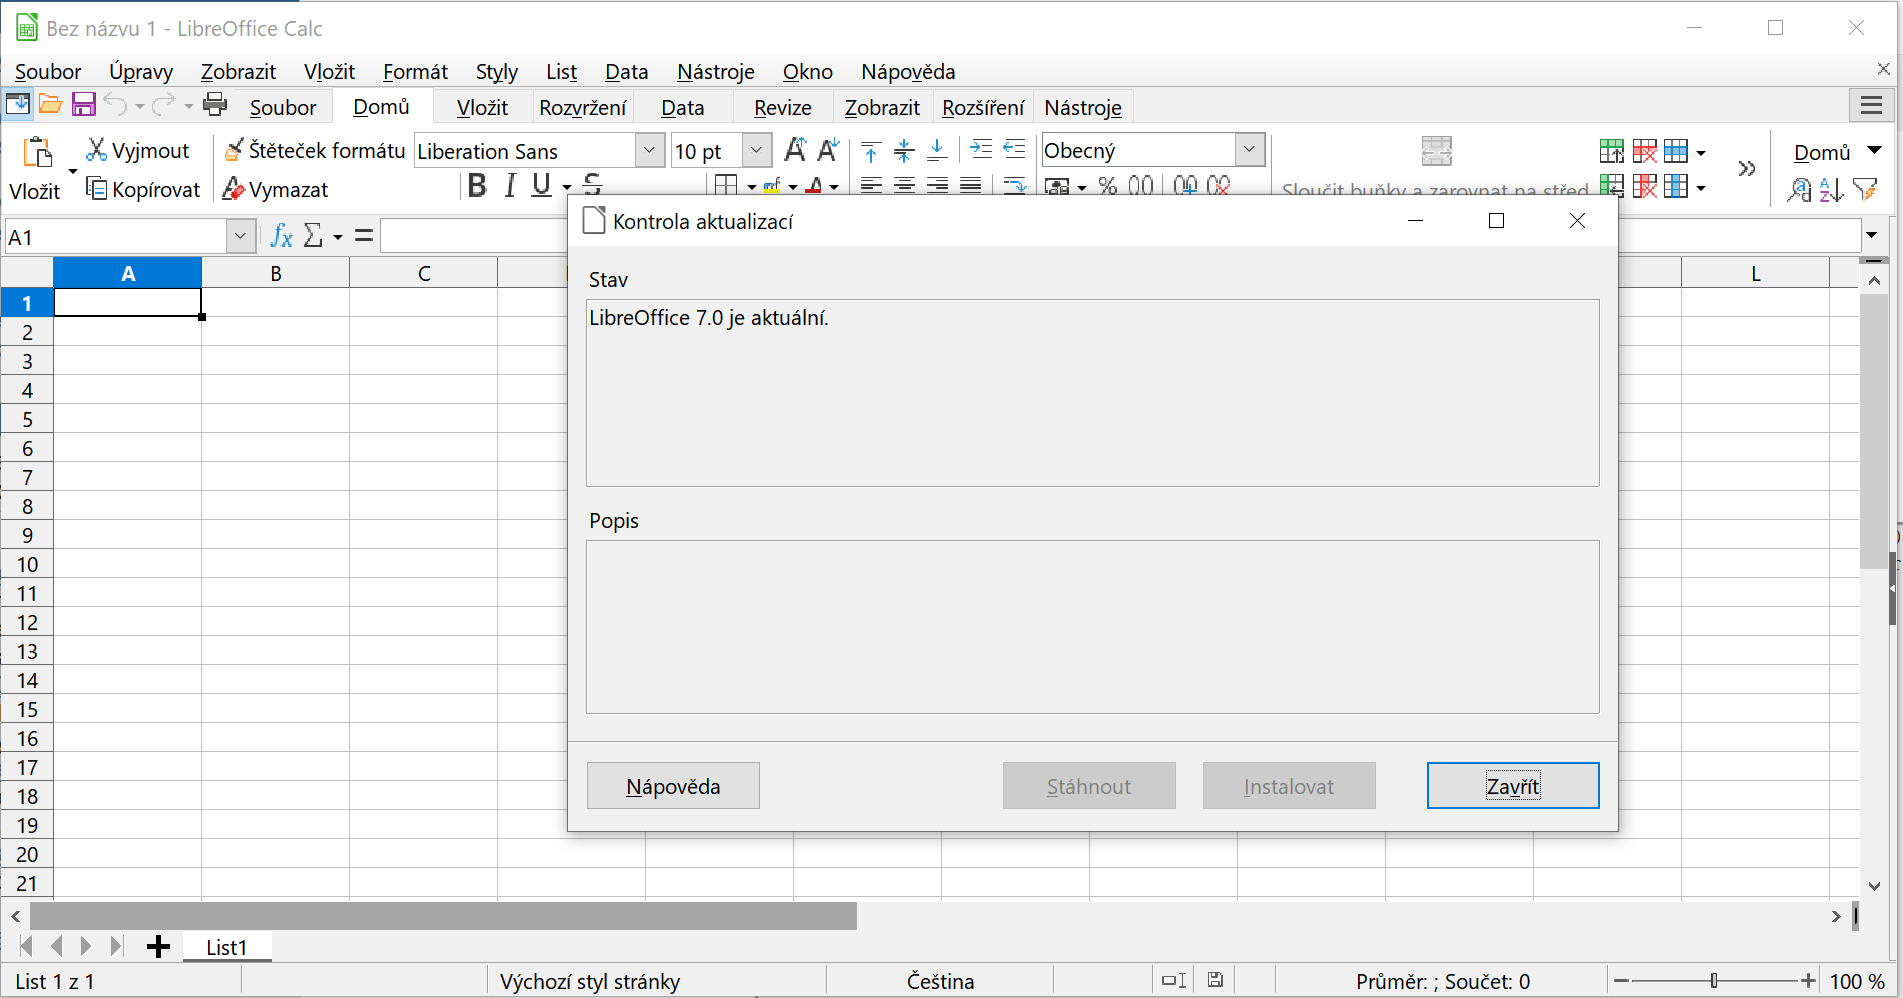
Task: Add a new sheet with the plus icon
Action: 158,946
